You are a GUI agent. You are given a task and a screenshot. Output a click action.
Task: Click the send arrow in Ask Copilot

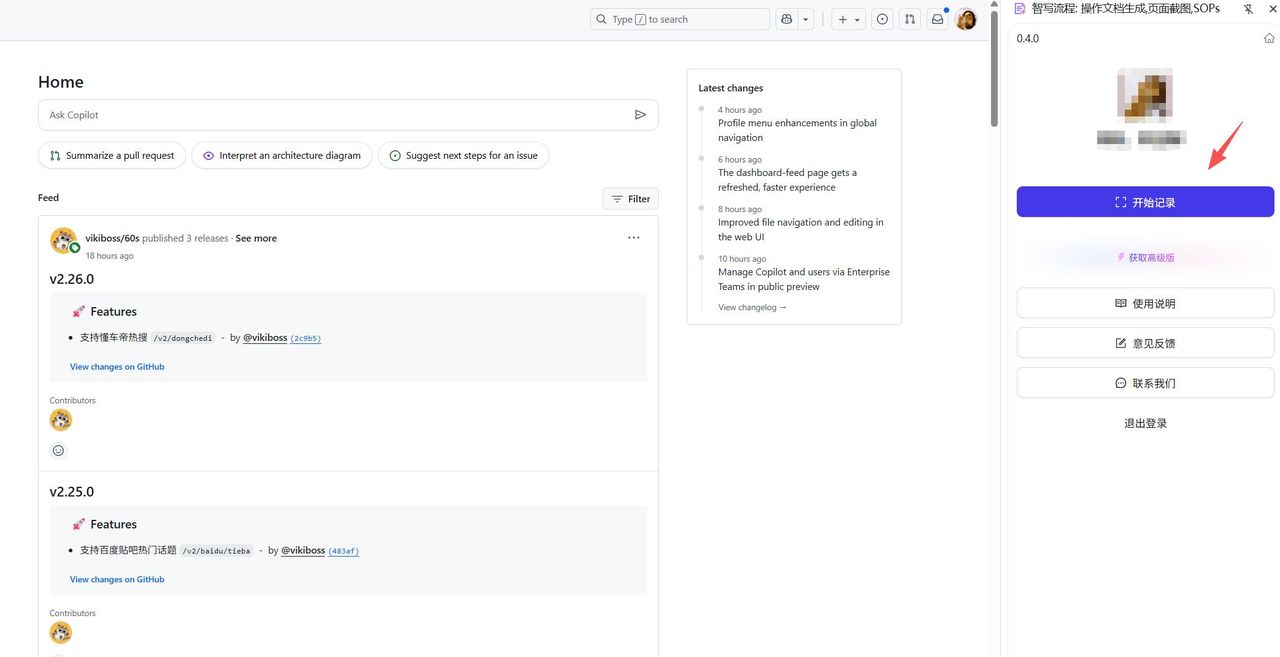coord(640,115)
